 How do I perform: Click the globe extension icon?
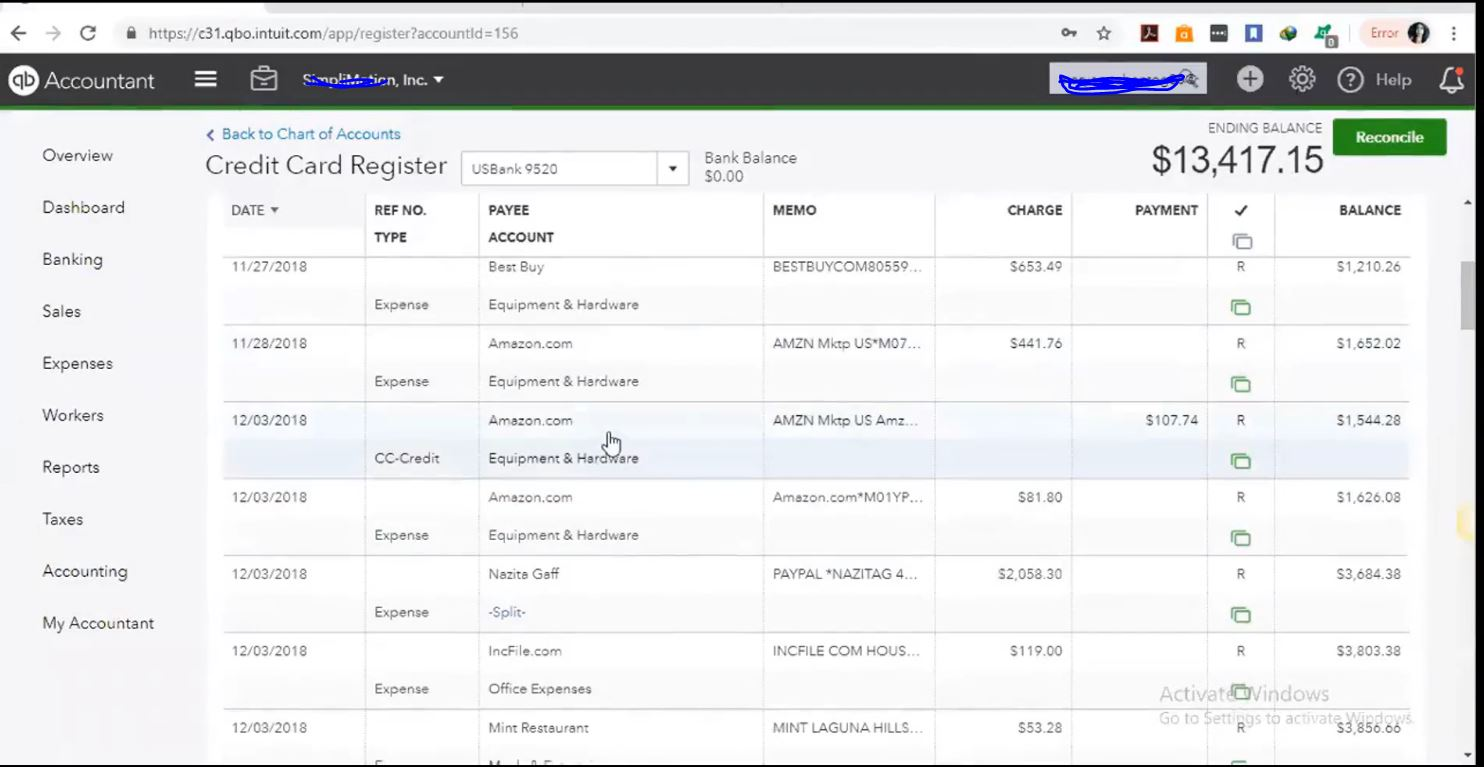click(x=1288, y=33)
